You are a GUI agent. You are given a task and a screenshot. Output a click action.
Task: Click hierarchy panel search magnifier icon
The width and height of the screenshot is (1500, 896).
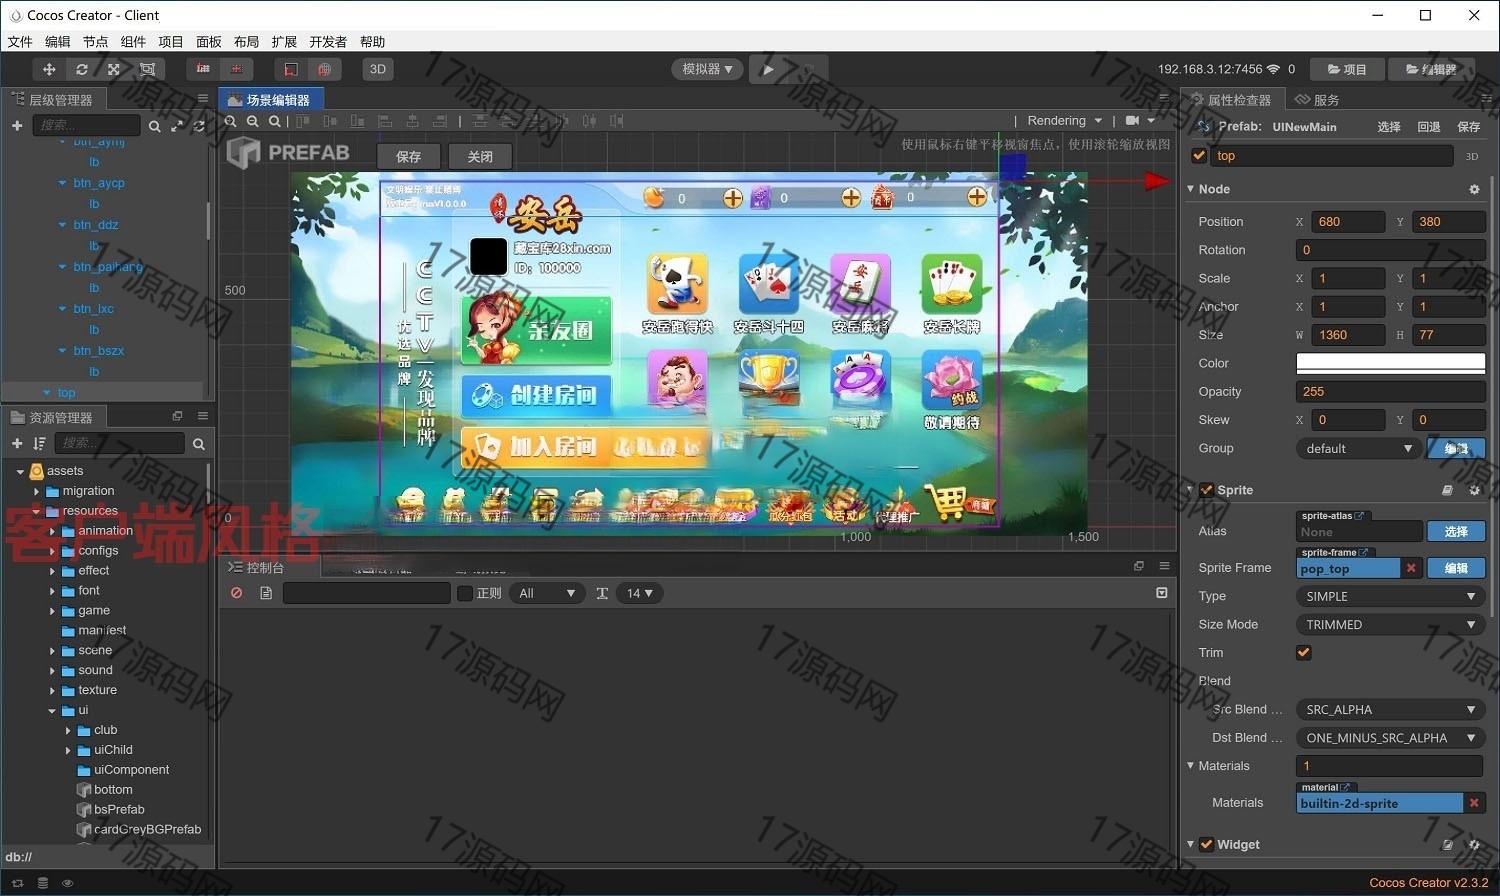point(154,126)
